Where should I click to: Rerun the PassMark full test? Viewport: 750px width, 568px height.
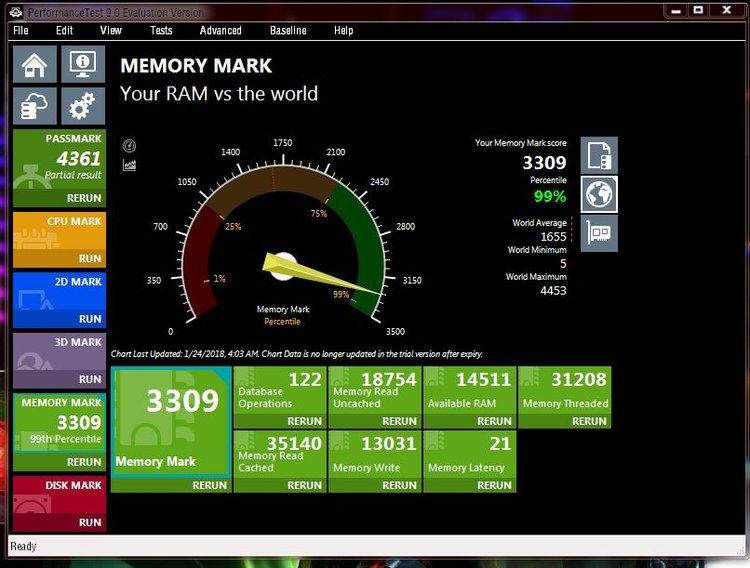point(84,198)
